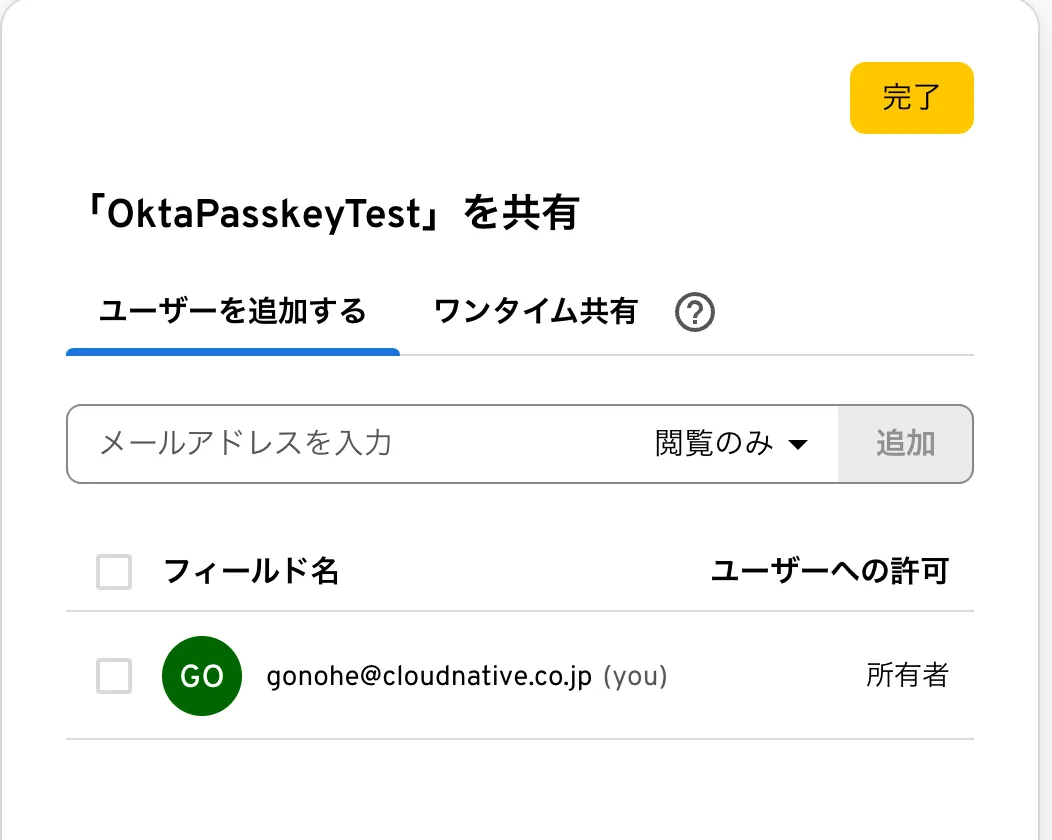Click the ユーザーへの許可 column header
This screenshot has width=1052, height=840.
(829, 572)
